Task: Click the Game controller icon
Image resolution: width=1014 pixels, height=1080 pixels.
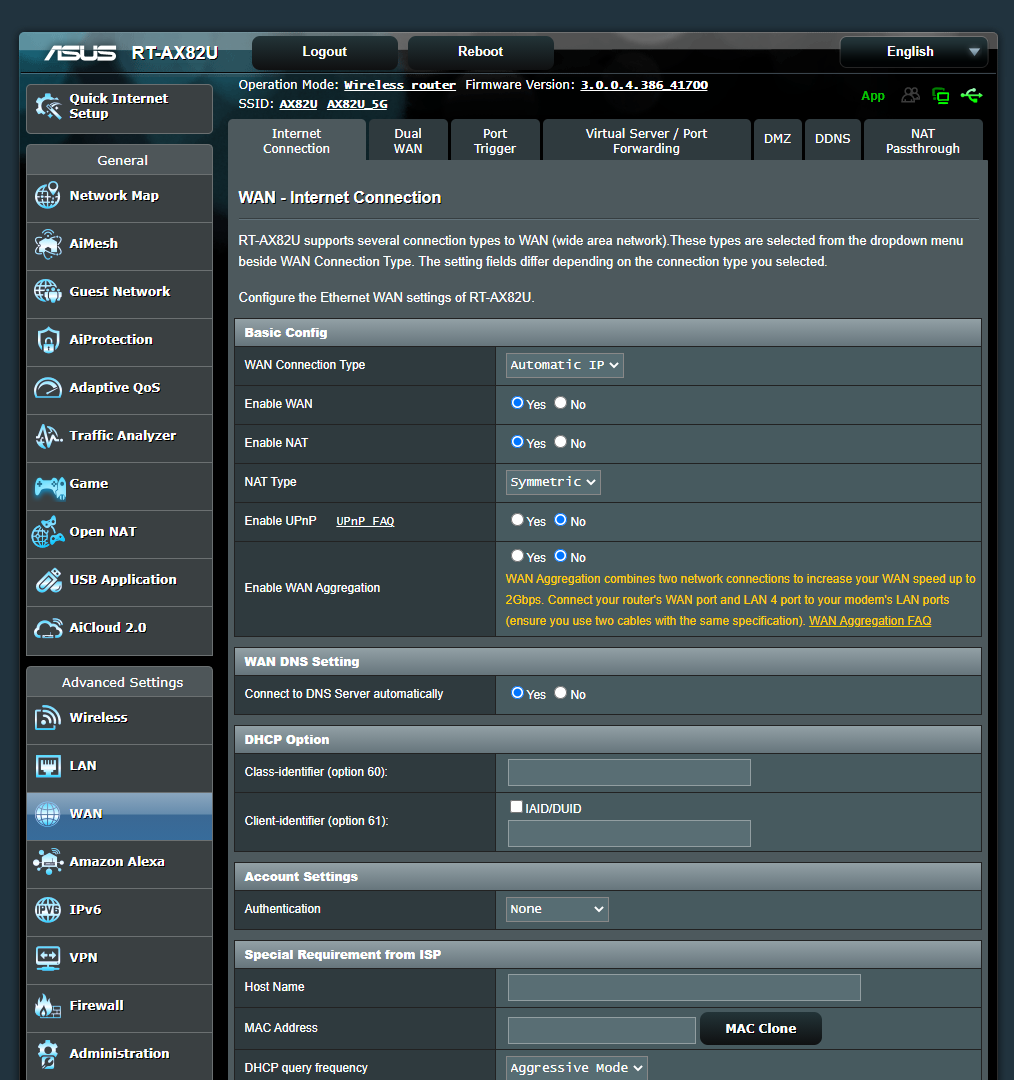Action: point(50,487)
